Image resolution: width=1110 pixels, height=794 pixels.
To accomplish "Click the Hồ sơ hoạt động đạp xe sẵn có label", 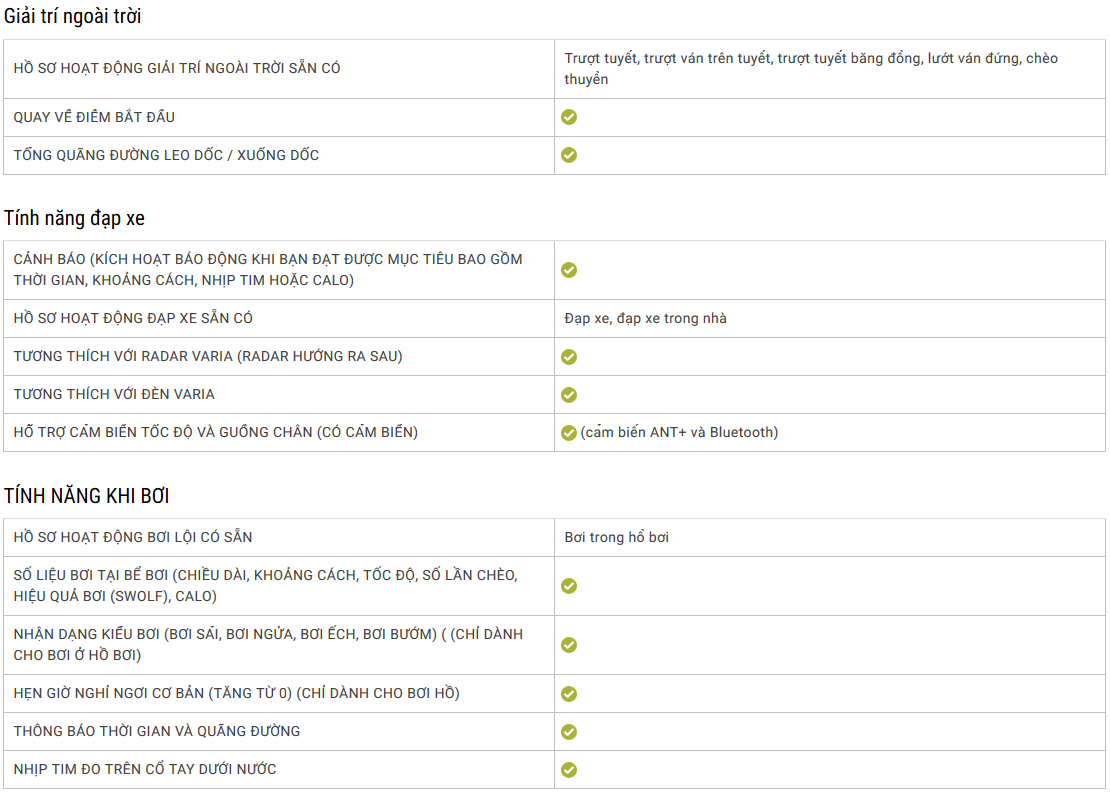I will [133, 318].
